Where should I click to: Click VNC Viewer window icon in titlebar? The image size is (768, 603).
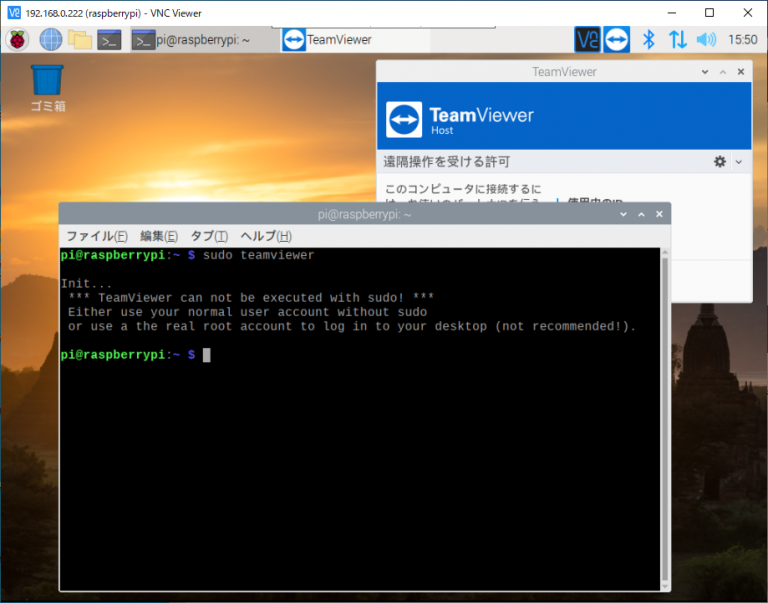point(14,13)
